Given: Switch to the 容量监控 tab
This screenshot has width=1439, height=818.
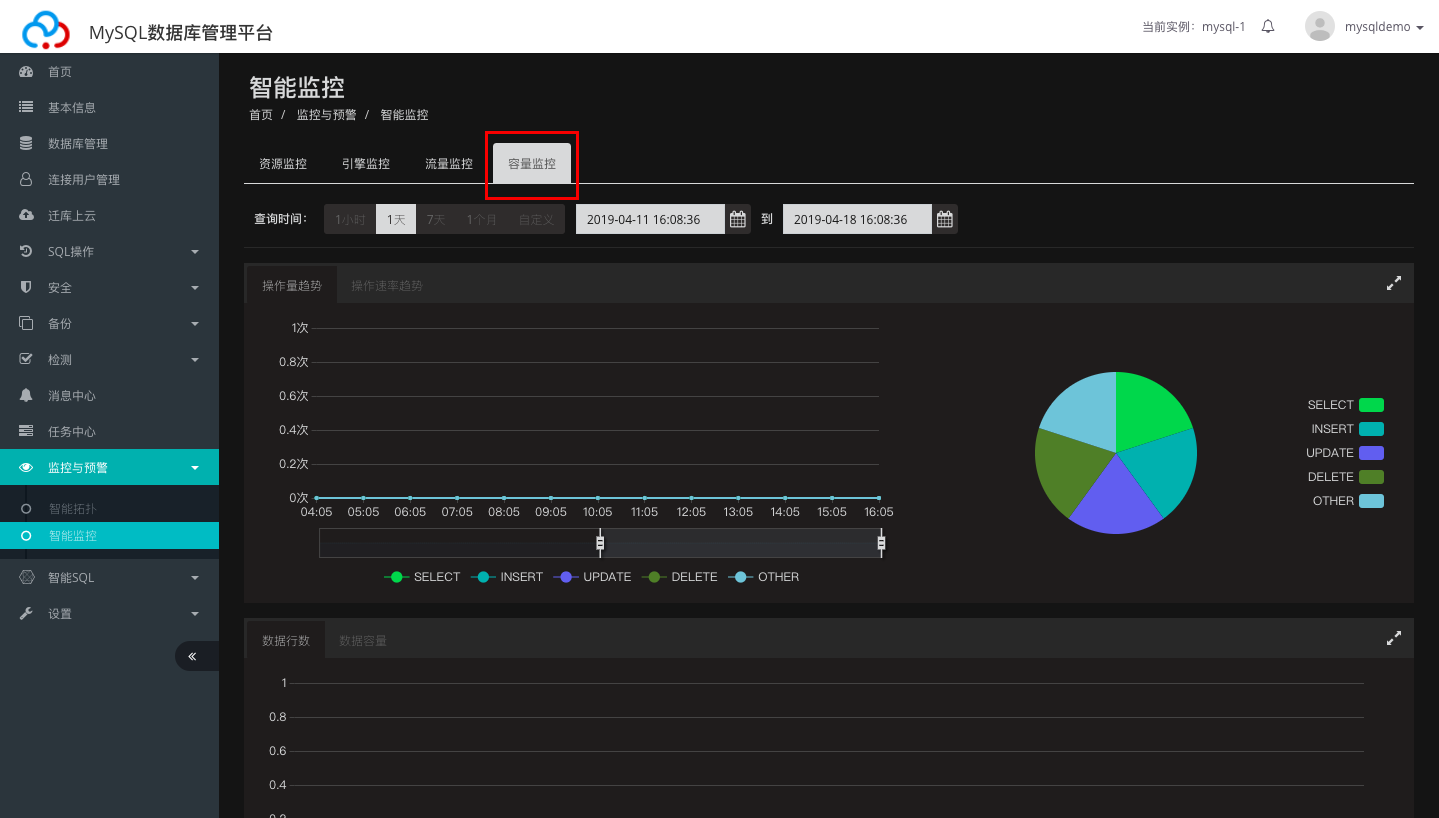Looking at the screenshot, I should click(532, 164).
